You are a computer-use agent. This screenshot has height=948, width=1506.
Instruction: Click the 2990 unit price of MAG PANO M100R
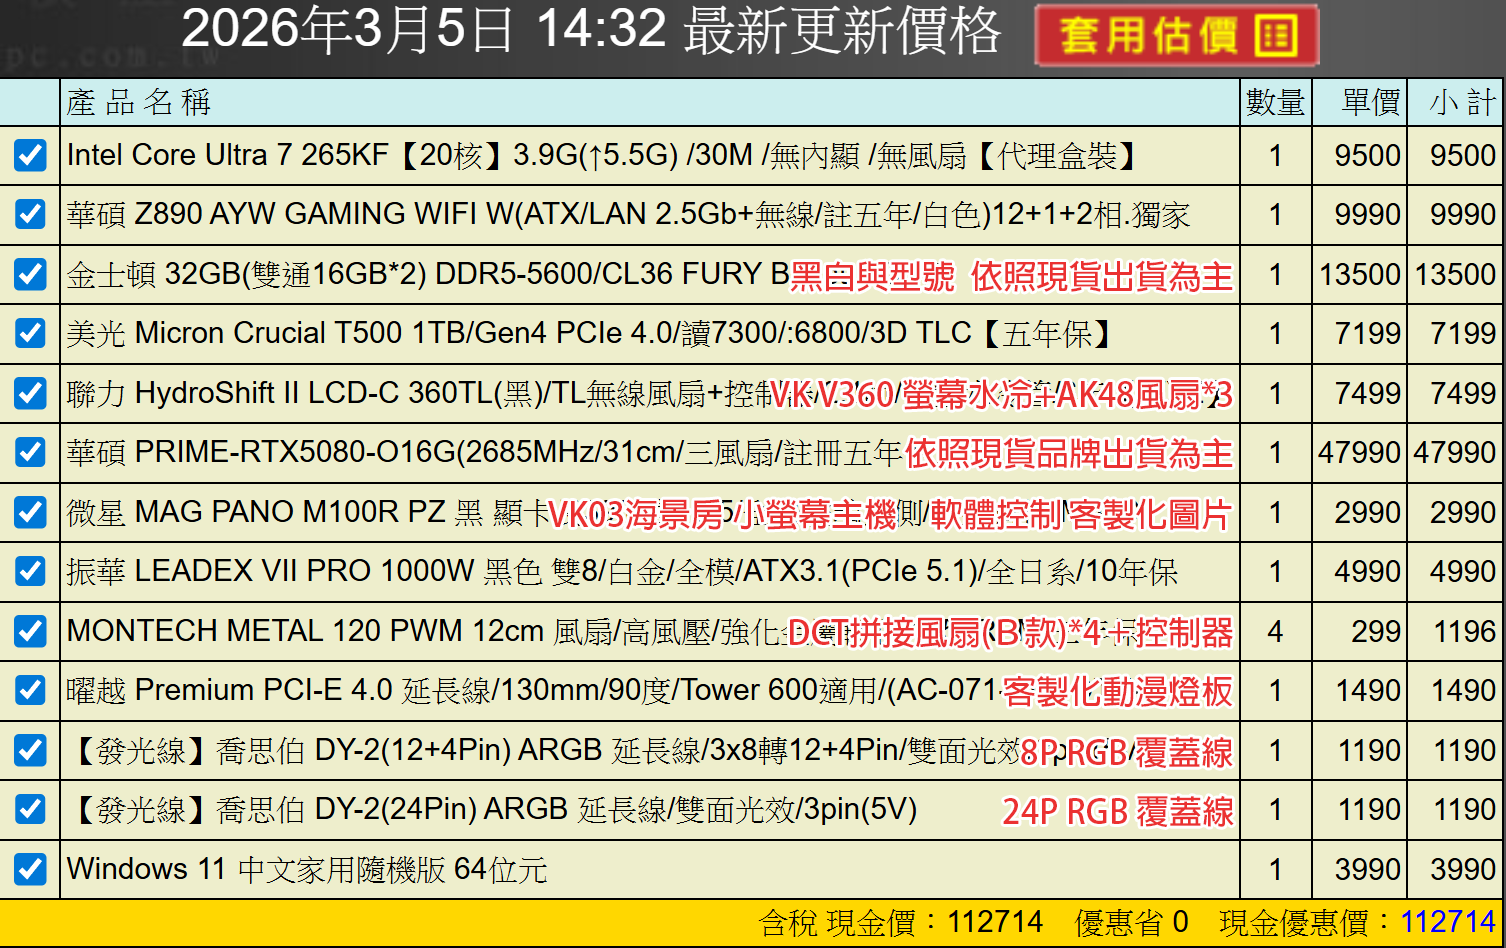pos(1368,512)
